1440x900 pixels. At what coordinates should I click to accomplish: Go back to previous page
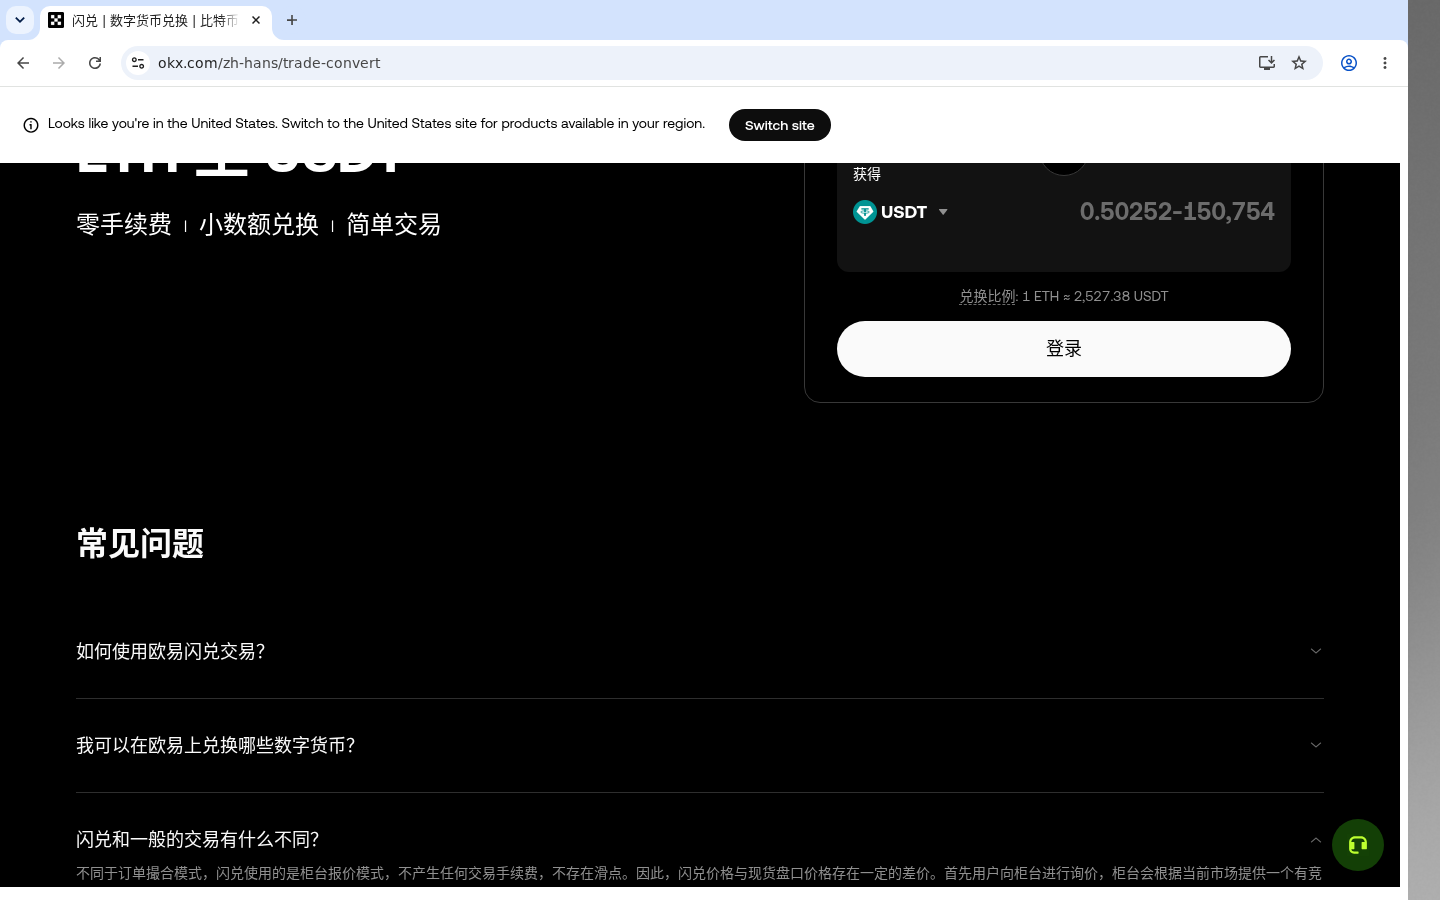pos(23,63)
